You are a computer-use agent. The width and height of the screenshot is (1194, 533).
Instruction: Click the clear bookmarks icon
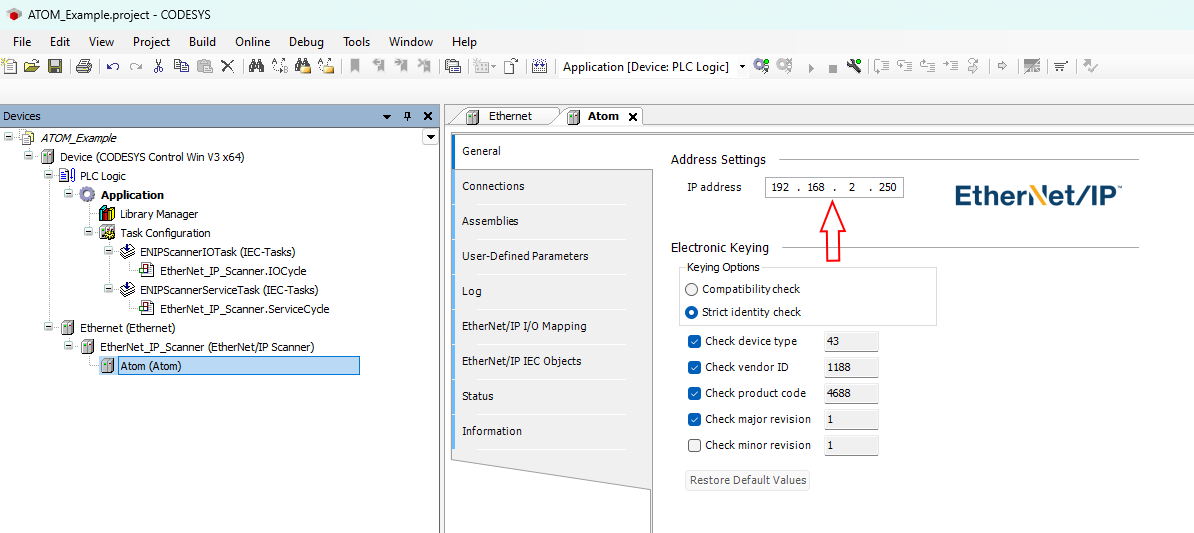click(x=424, y=66)
